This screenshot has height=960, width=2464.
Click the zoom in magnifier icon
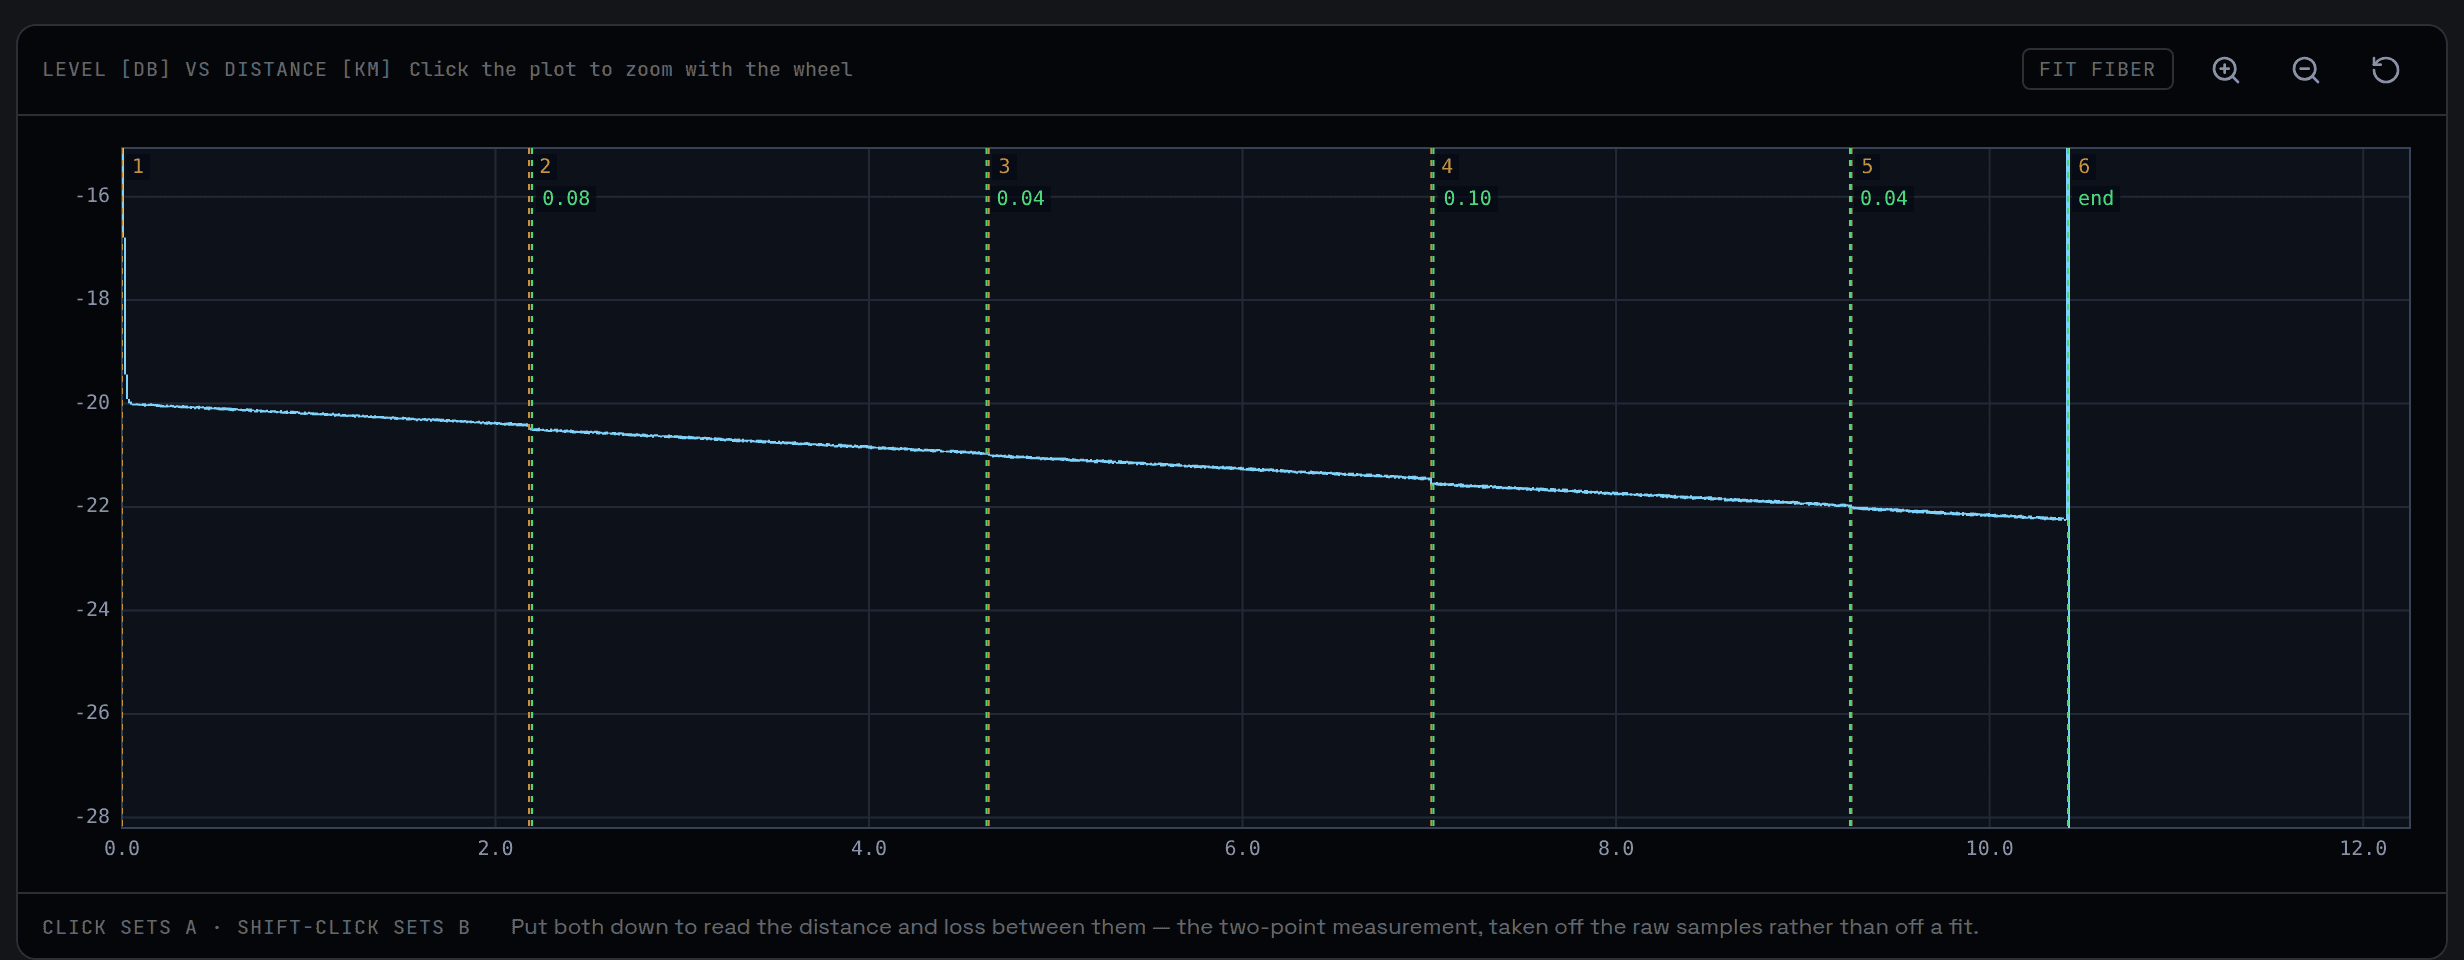tap(2225, 69)
